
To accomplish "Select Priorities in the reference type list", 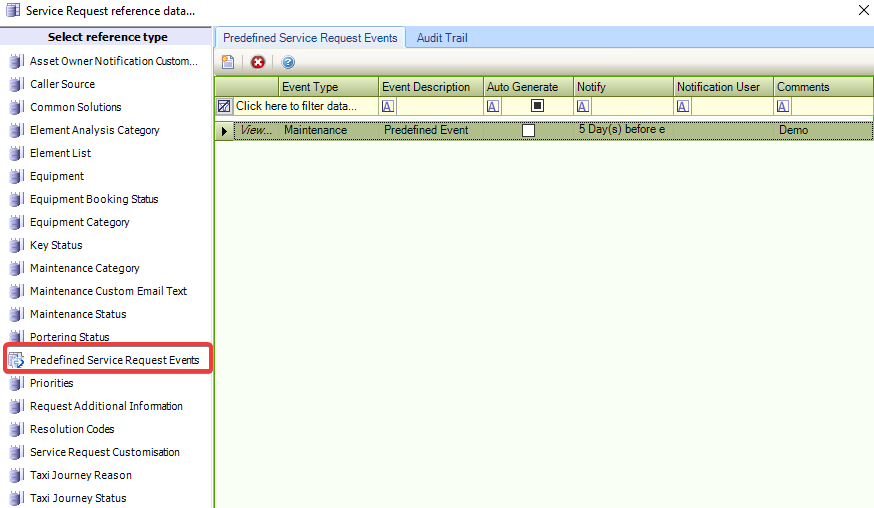I will [51, 383].
